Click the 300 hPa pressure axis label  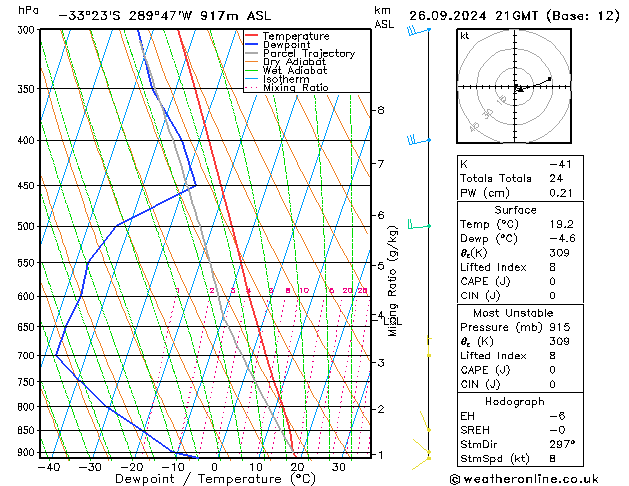point(27,30)
